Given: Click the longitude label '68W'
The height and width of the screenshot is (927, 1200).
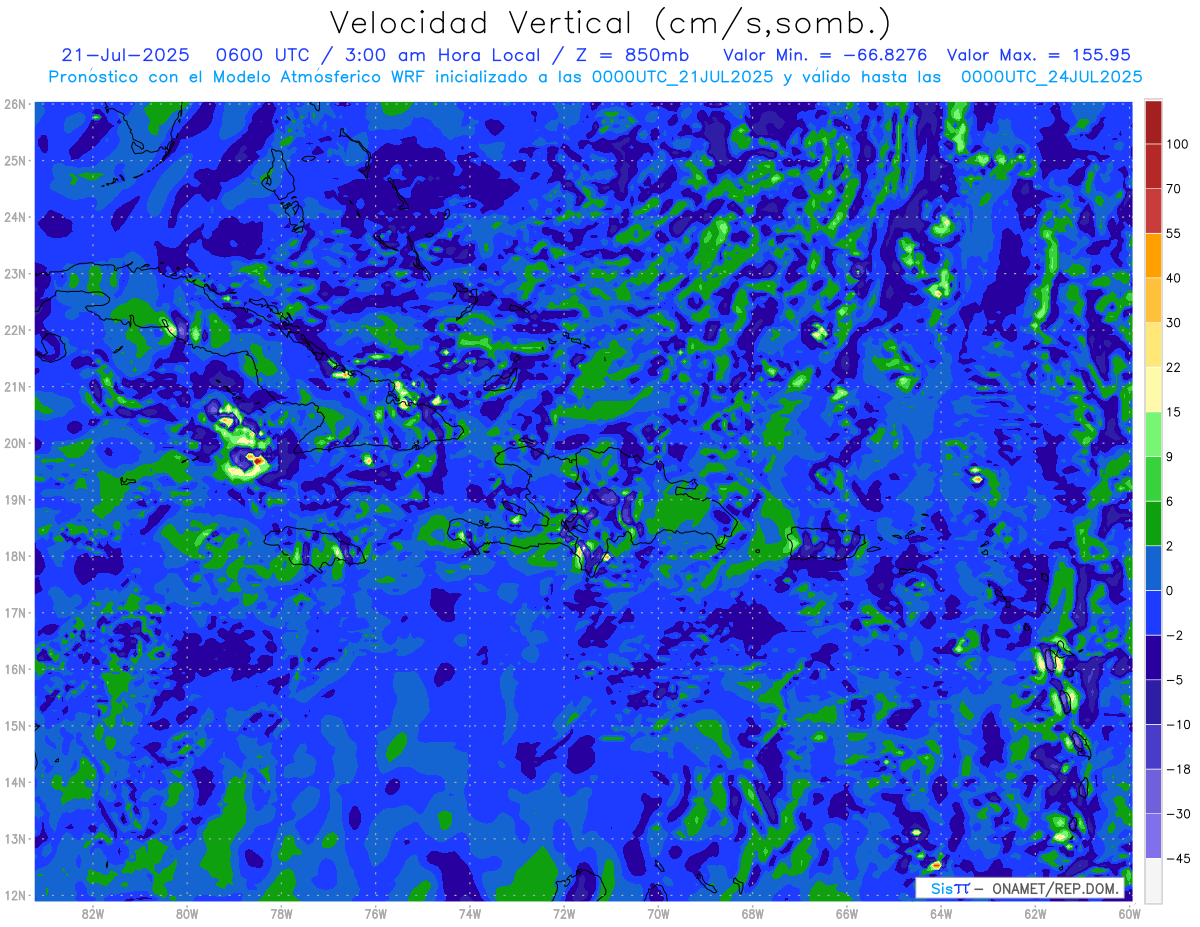Looking at the screenshot, I should pos(752,913).
